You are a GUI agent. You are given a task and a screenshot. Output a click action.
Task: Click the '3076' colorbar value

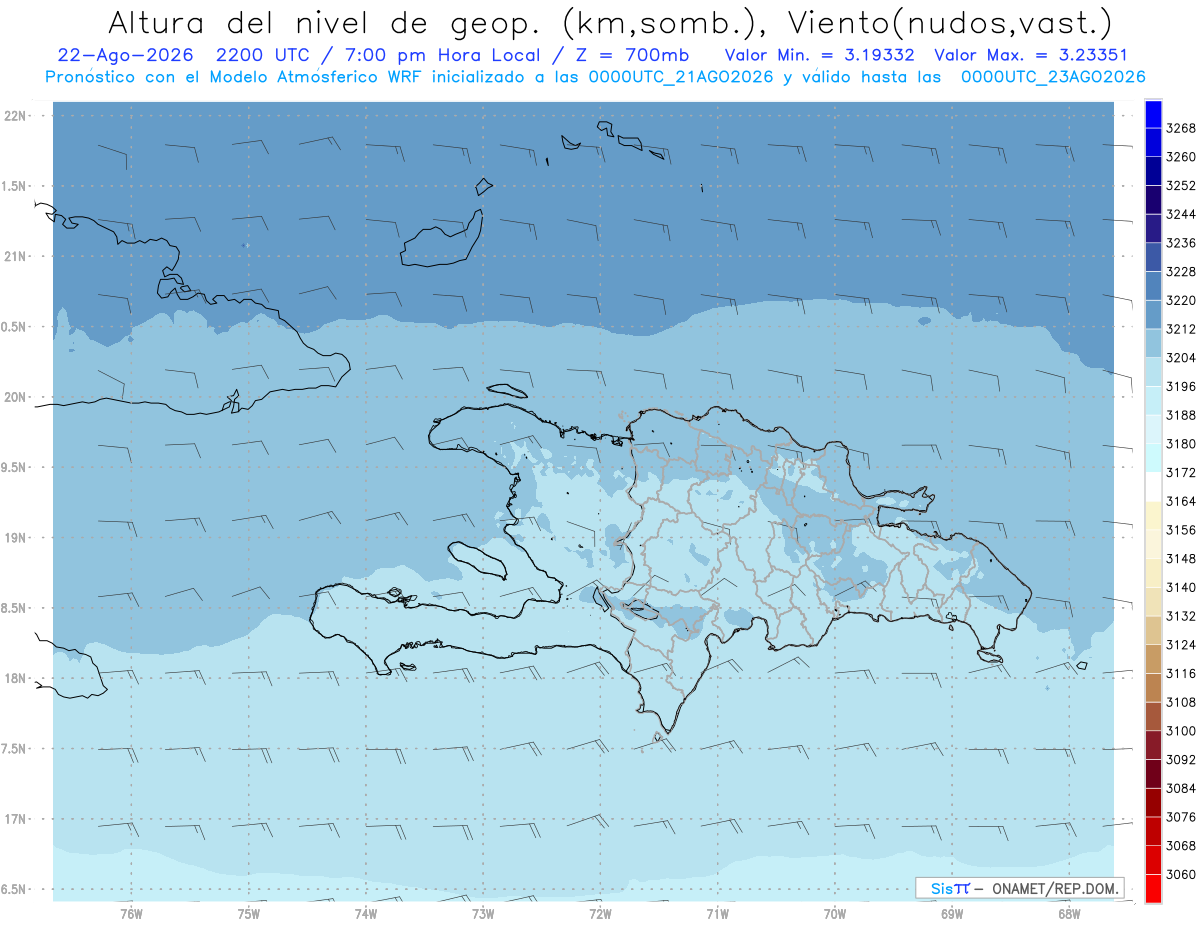tap(1181, 817)
